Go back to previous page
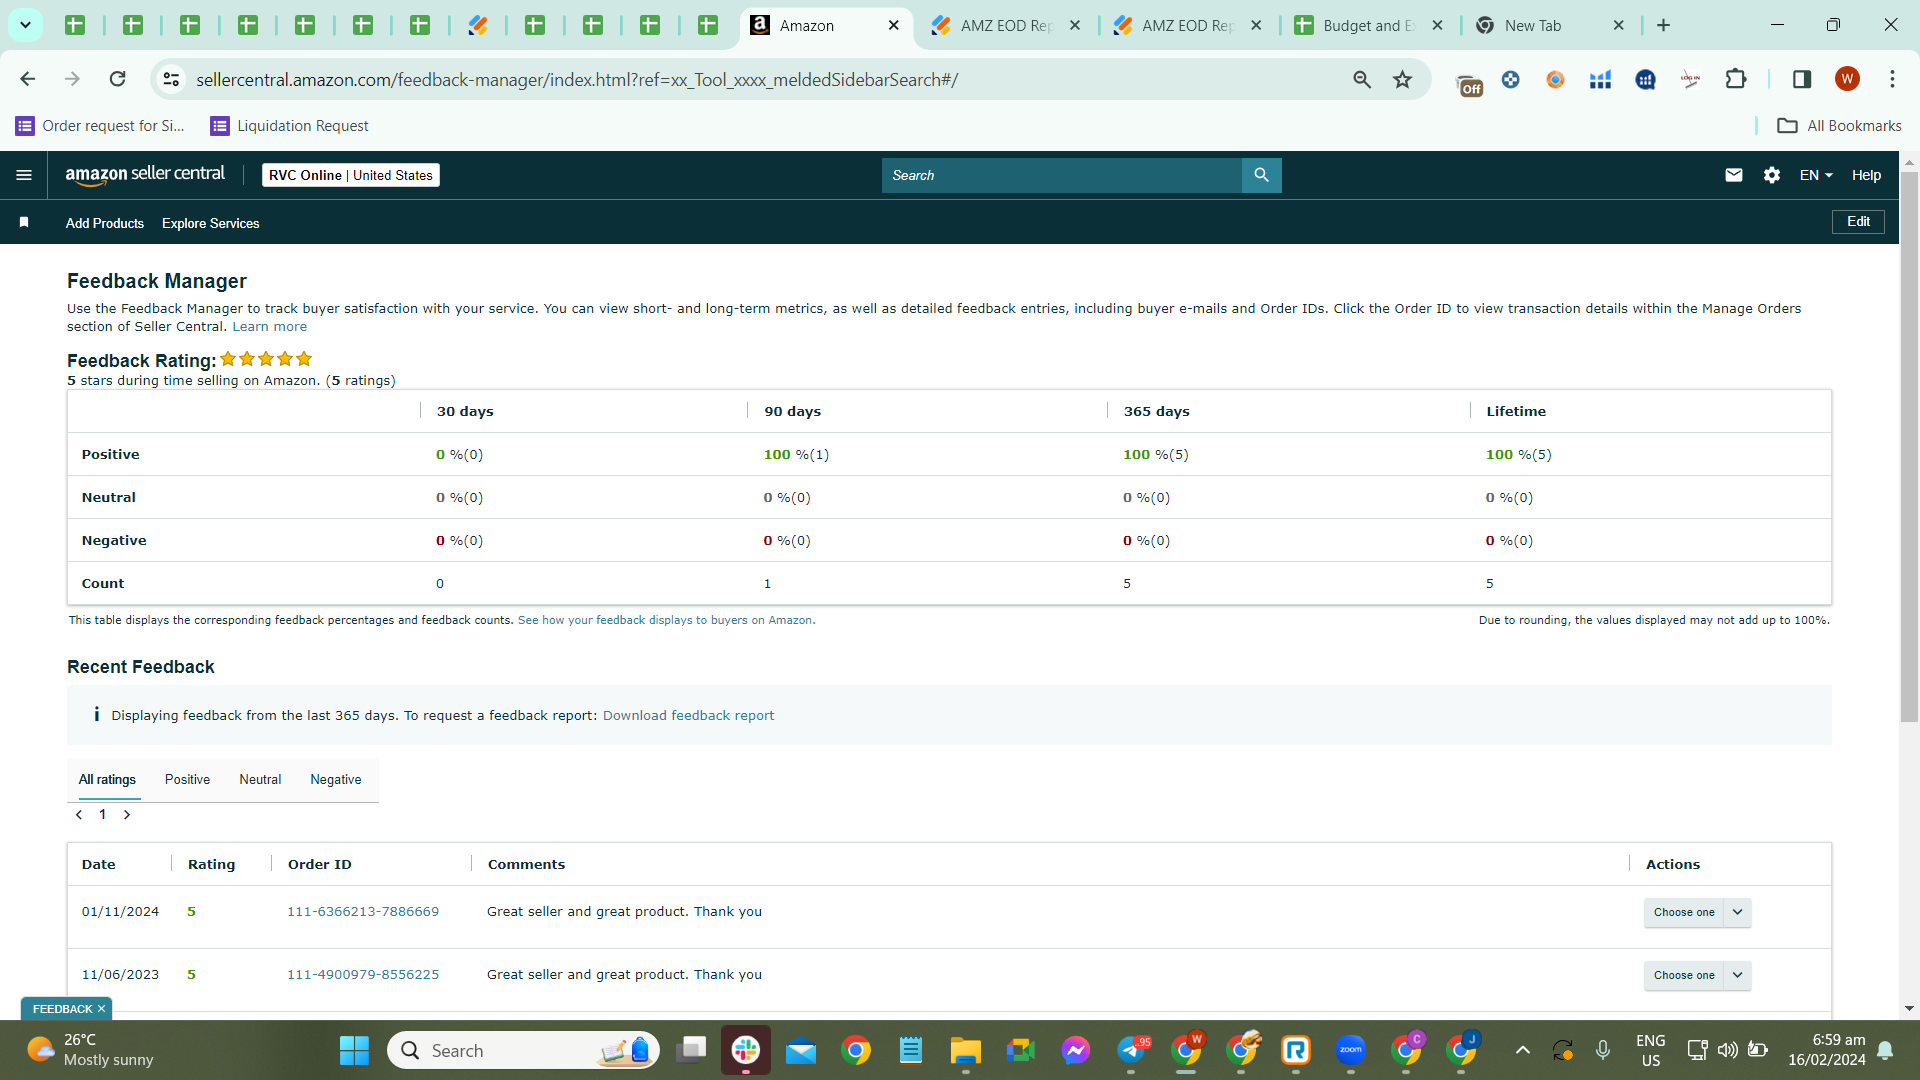Viewport: 1920px width, 1080px height. (28, 79)
